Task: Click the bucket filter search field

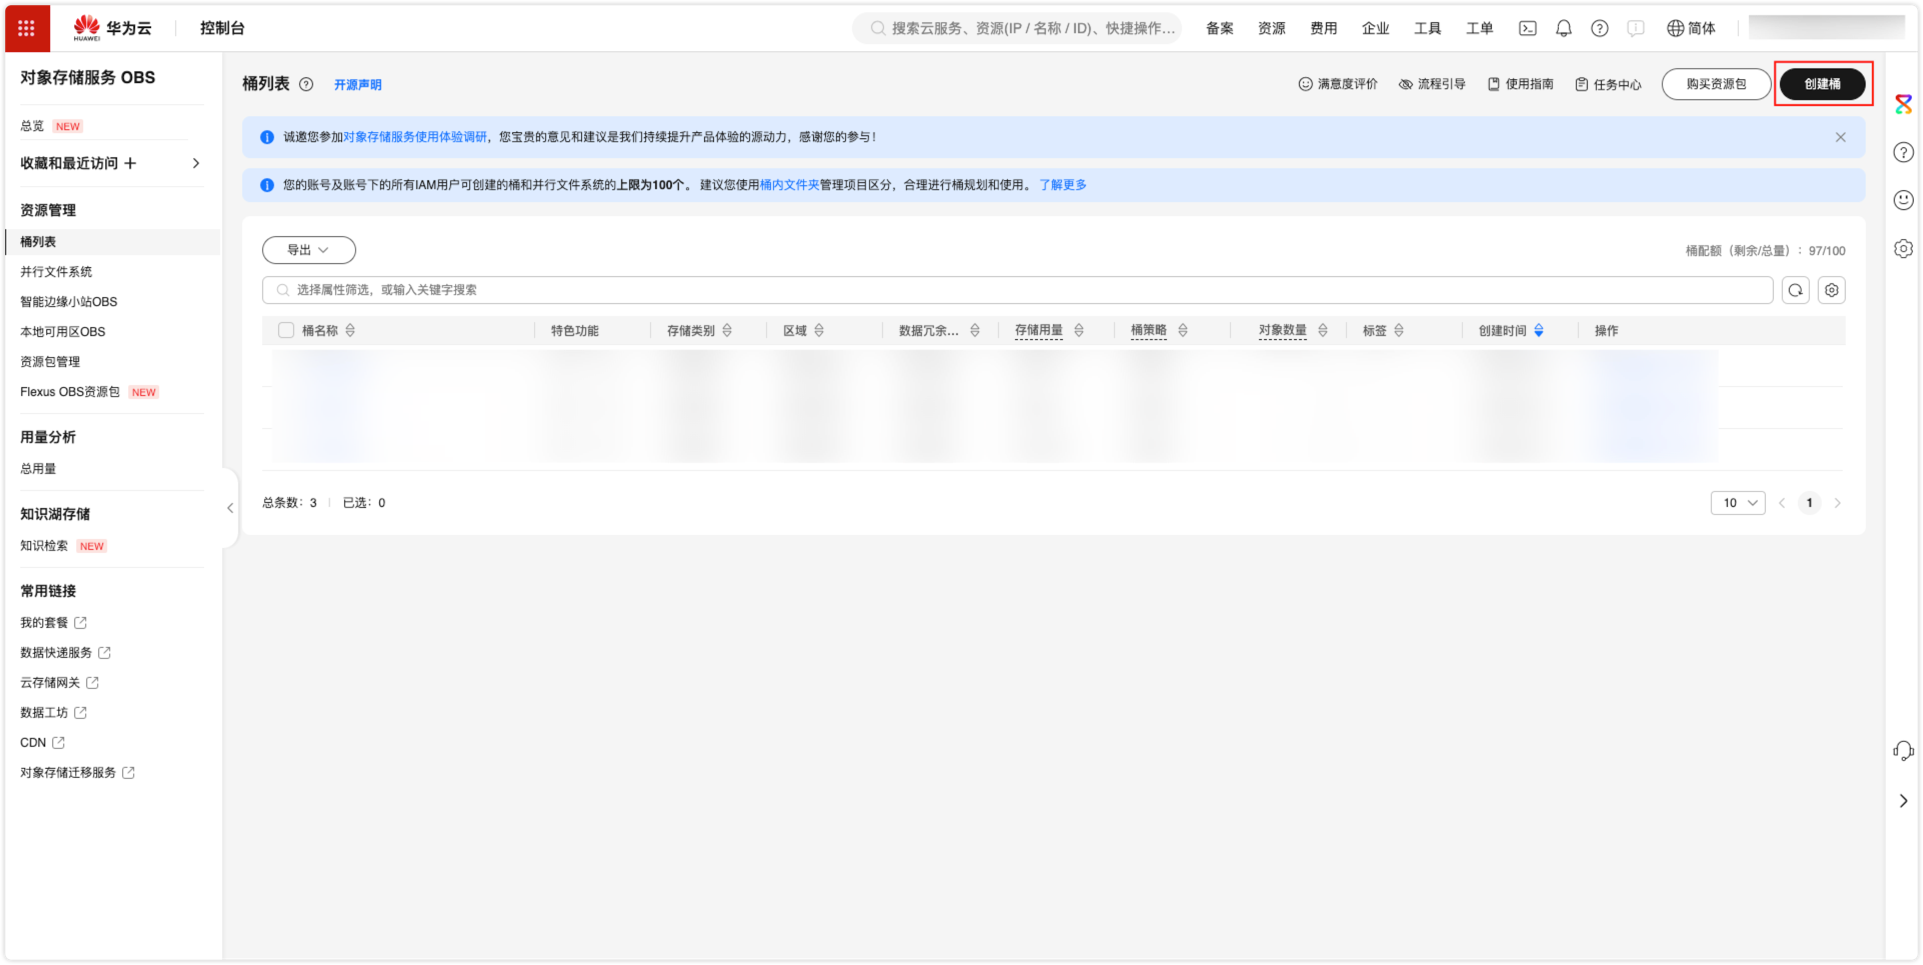Action: point(1017,290)
